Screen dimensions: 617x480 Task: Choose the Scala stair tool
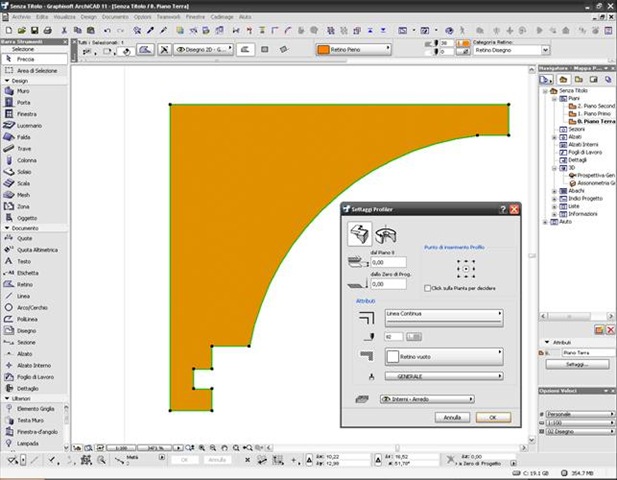[x=24, y=183]
